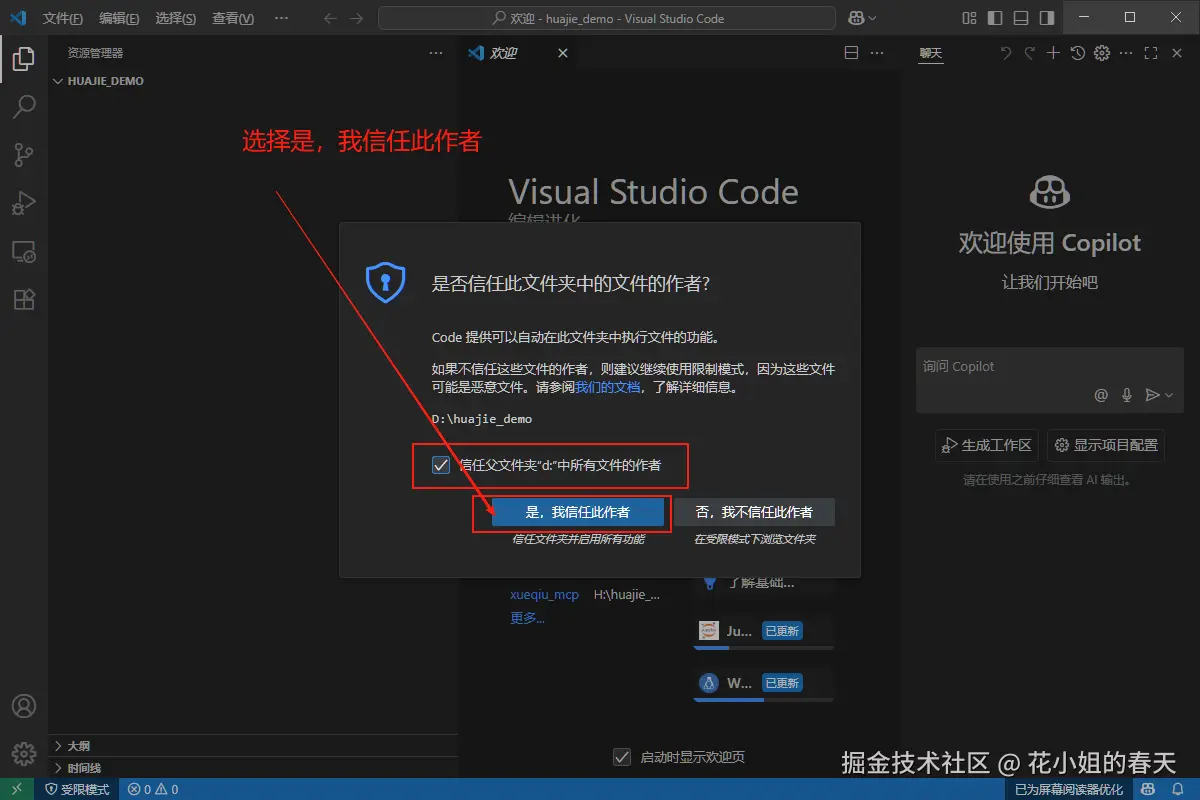1200x800 pixels.
Task: Open the Manage gear at activity bar bottom
Action: [24, 753]
